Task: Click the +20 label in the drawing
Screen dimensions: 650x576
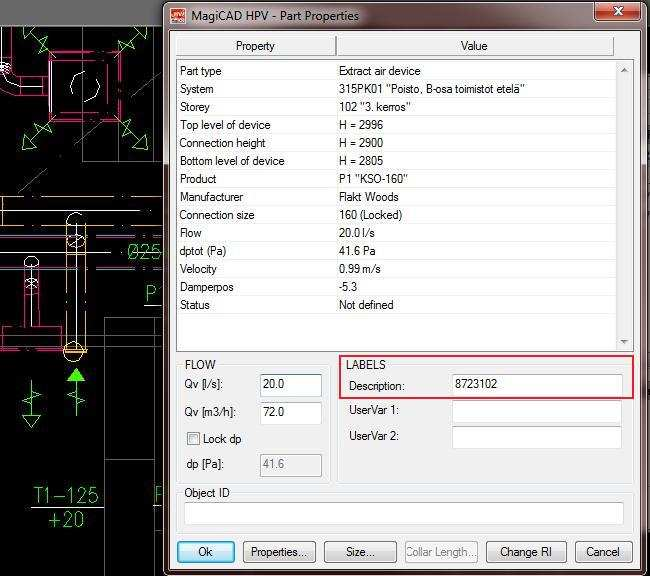Action: click(x=66, y=520)
